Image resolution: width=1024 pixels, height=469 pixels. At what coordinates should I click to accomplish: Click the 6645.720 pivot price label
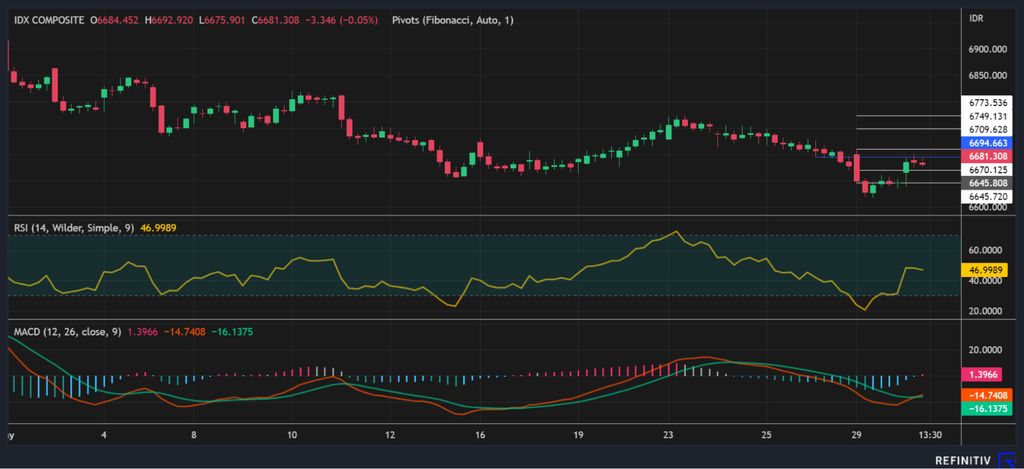tap(988, 196)
